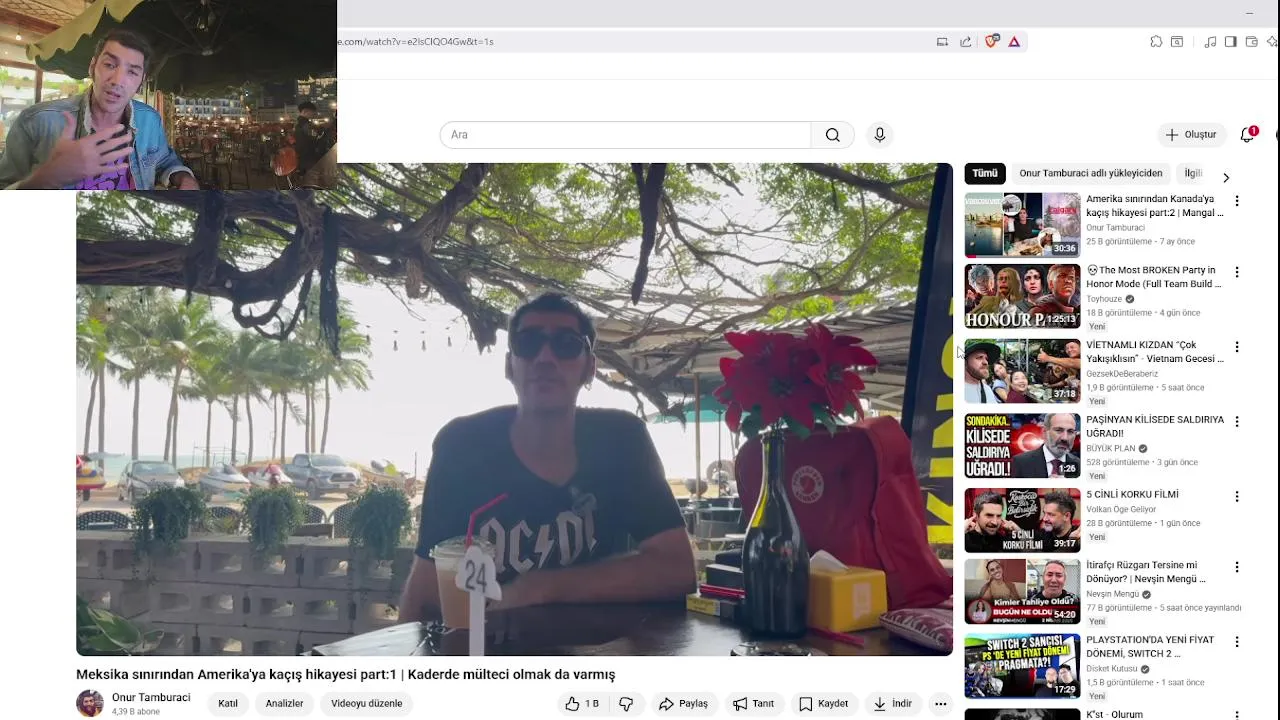Open Disket Kutusu channel link
The width and height of the screenshot is (1280, 720).
point(1111,669)
